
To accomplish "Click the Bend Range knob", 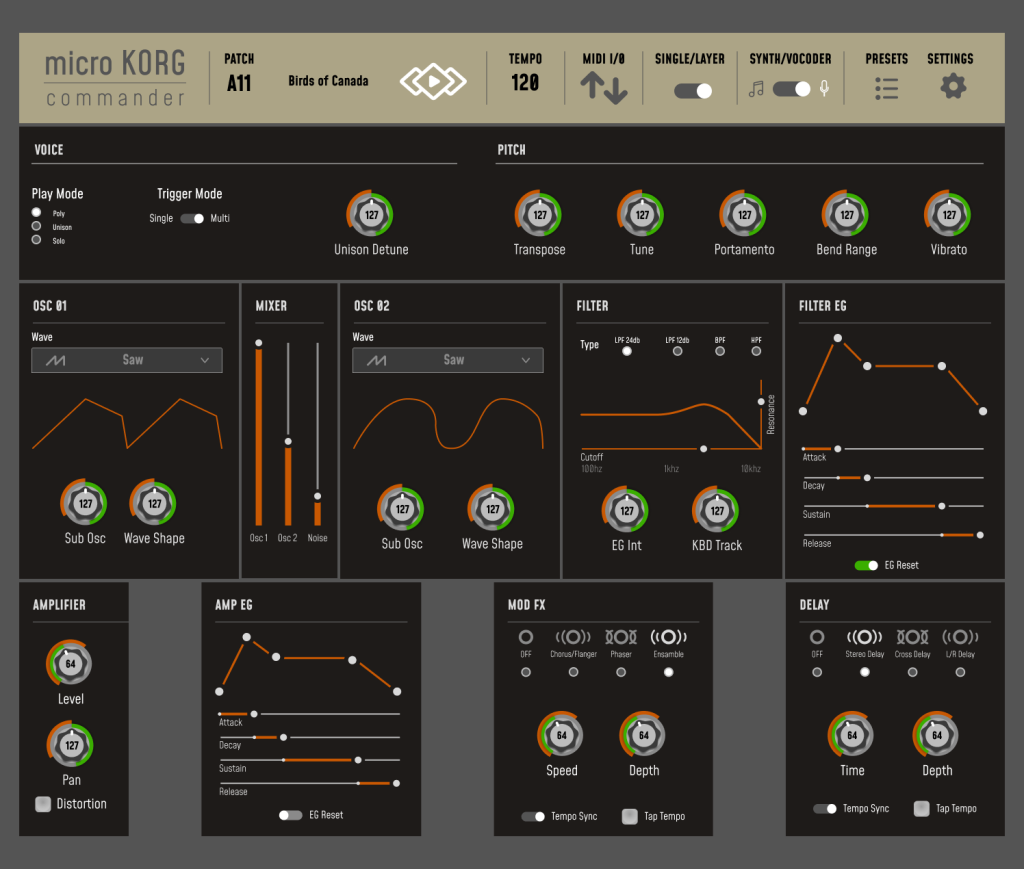I will tap(846, 214).
